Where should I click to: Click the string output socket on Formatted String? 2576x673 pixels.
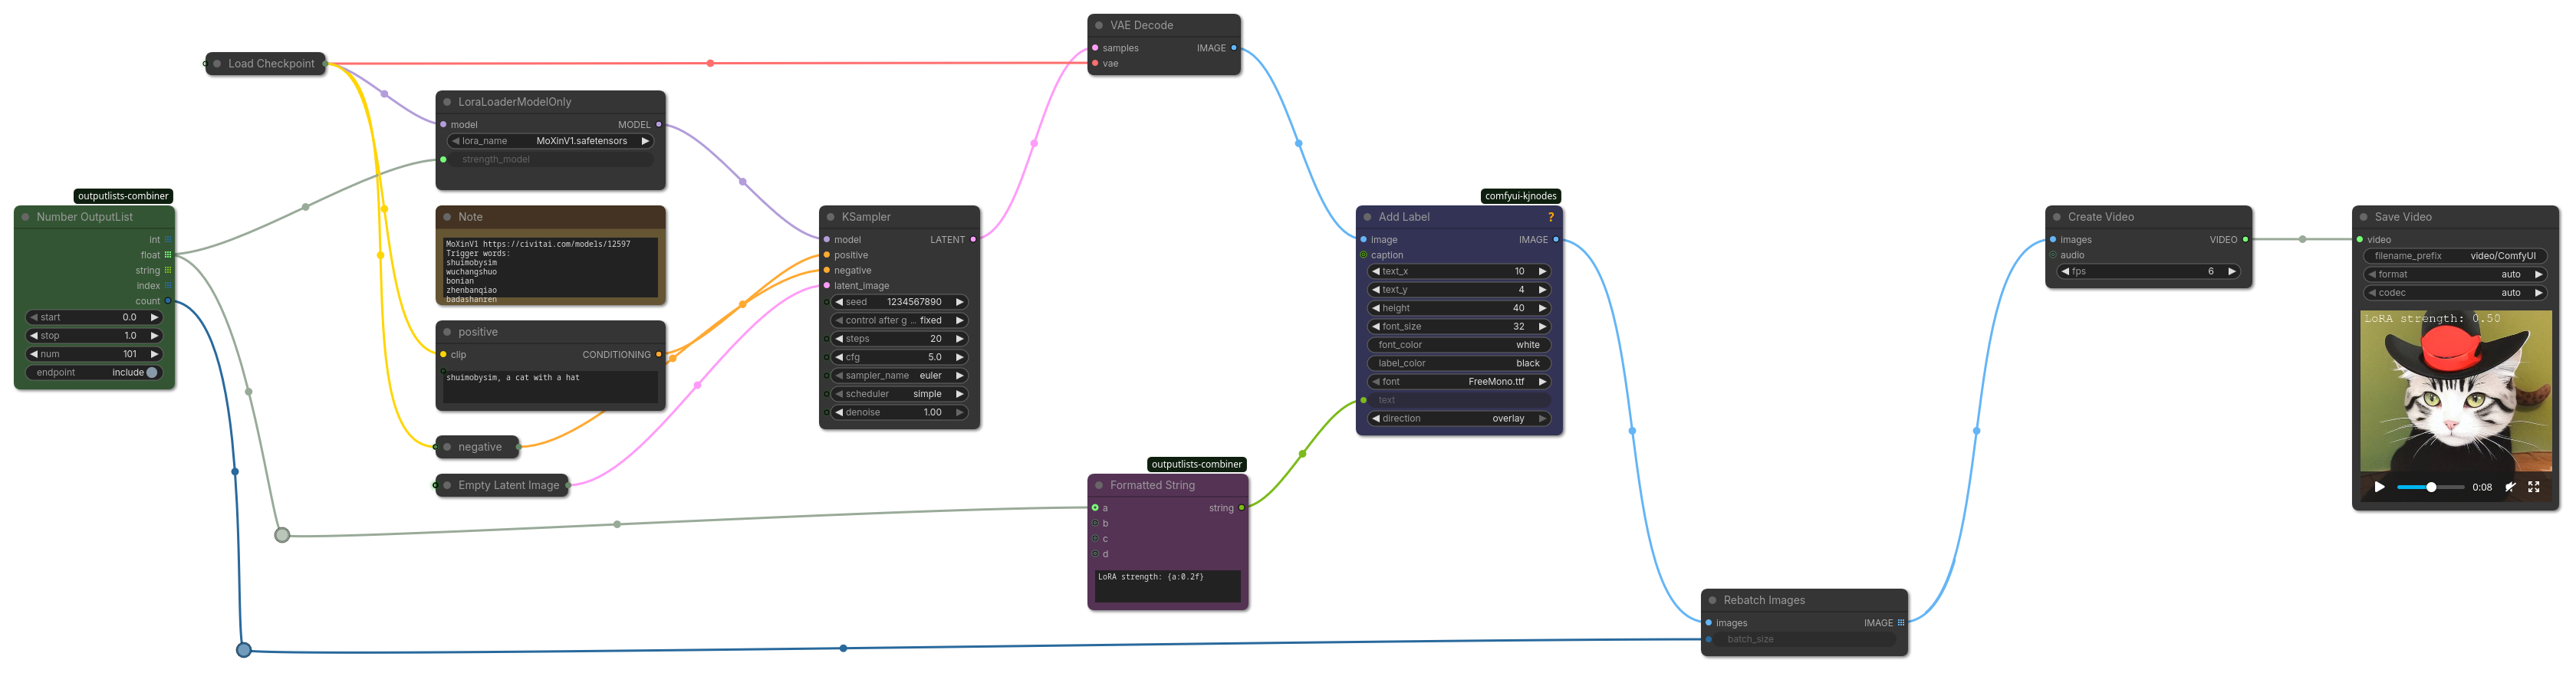tap(1241, 508)
